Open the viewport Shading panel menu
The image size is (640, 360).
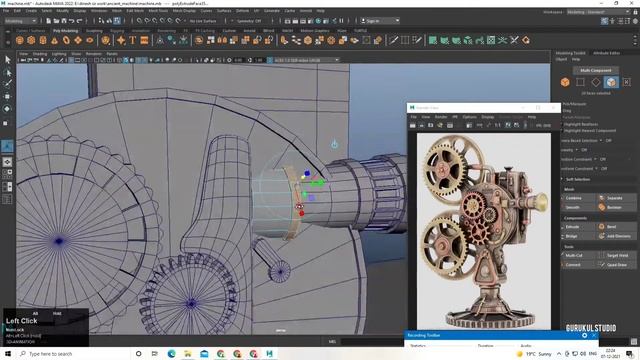click(x=40, y=54)
